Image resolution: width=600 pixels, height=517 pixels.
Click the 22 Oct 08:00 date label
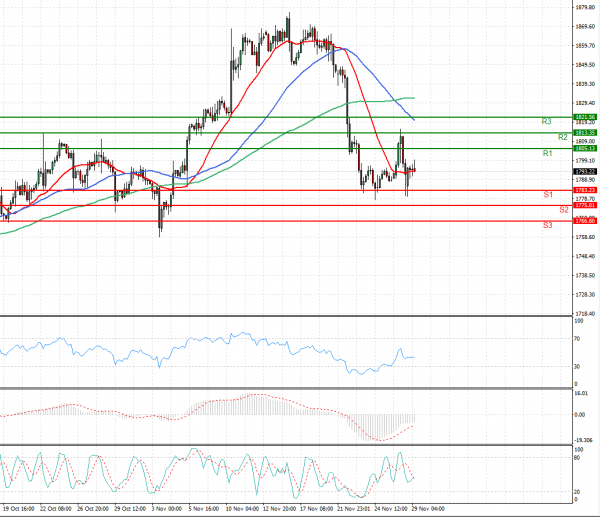point(55,509)
